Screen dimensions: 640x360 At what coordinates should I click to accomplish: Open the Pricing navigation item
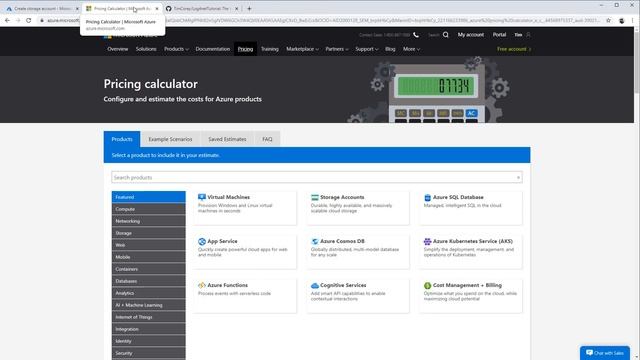click(x=245, y=49)
